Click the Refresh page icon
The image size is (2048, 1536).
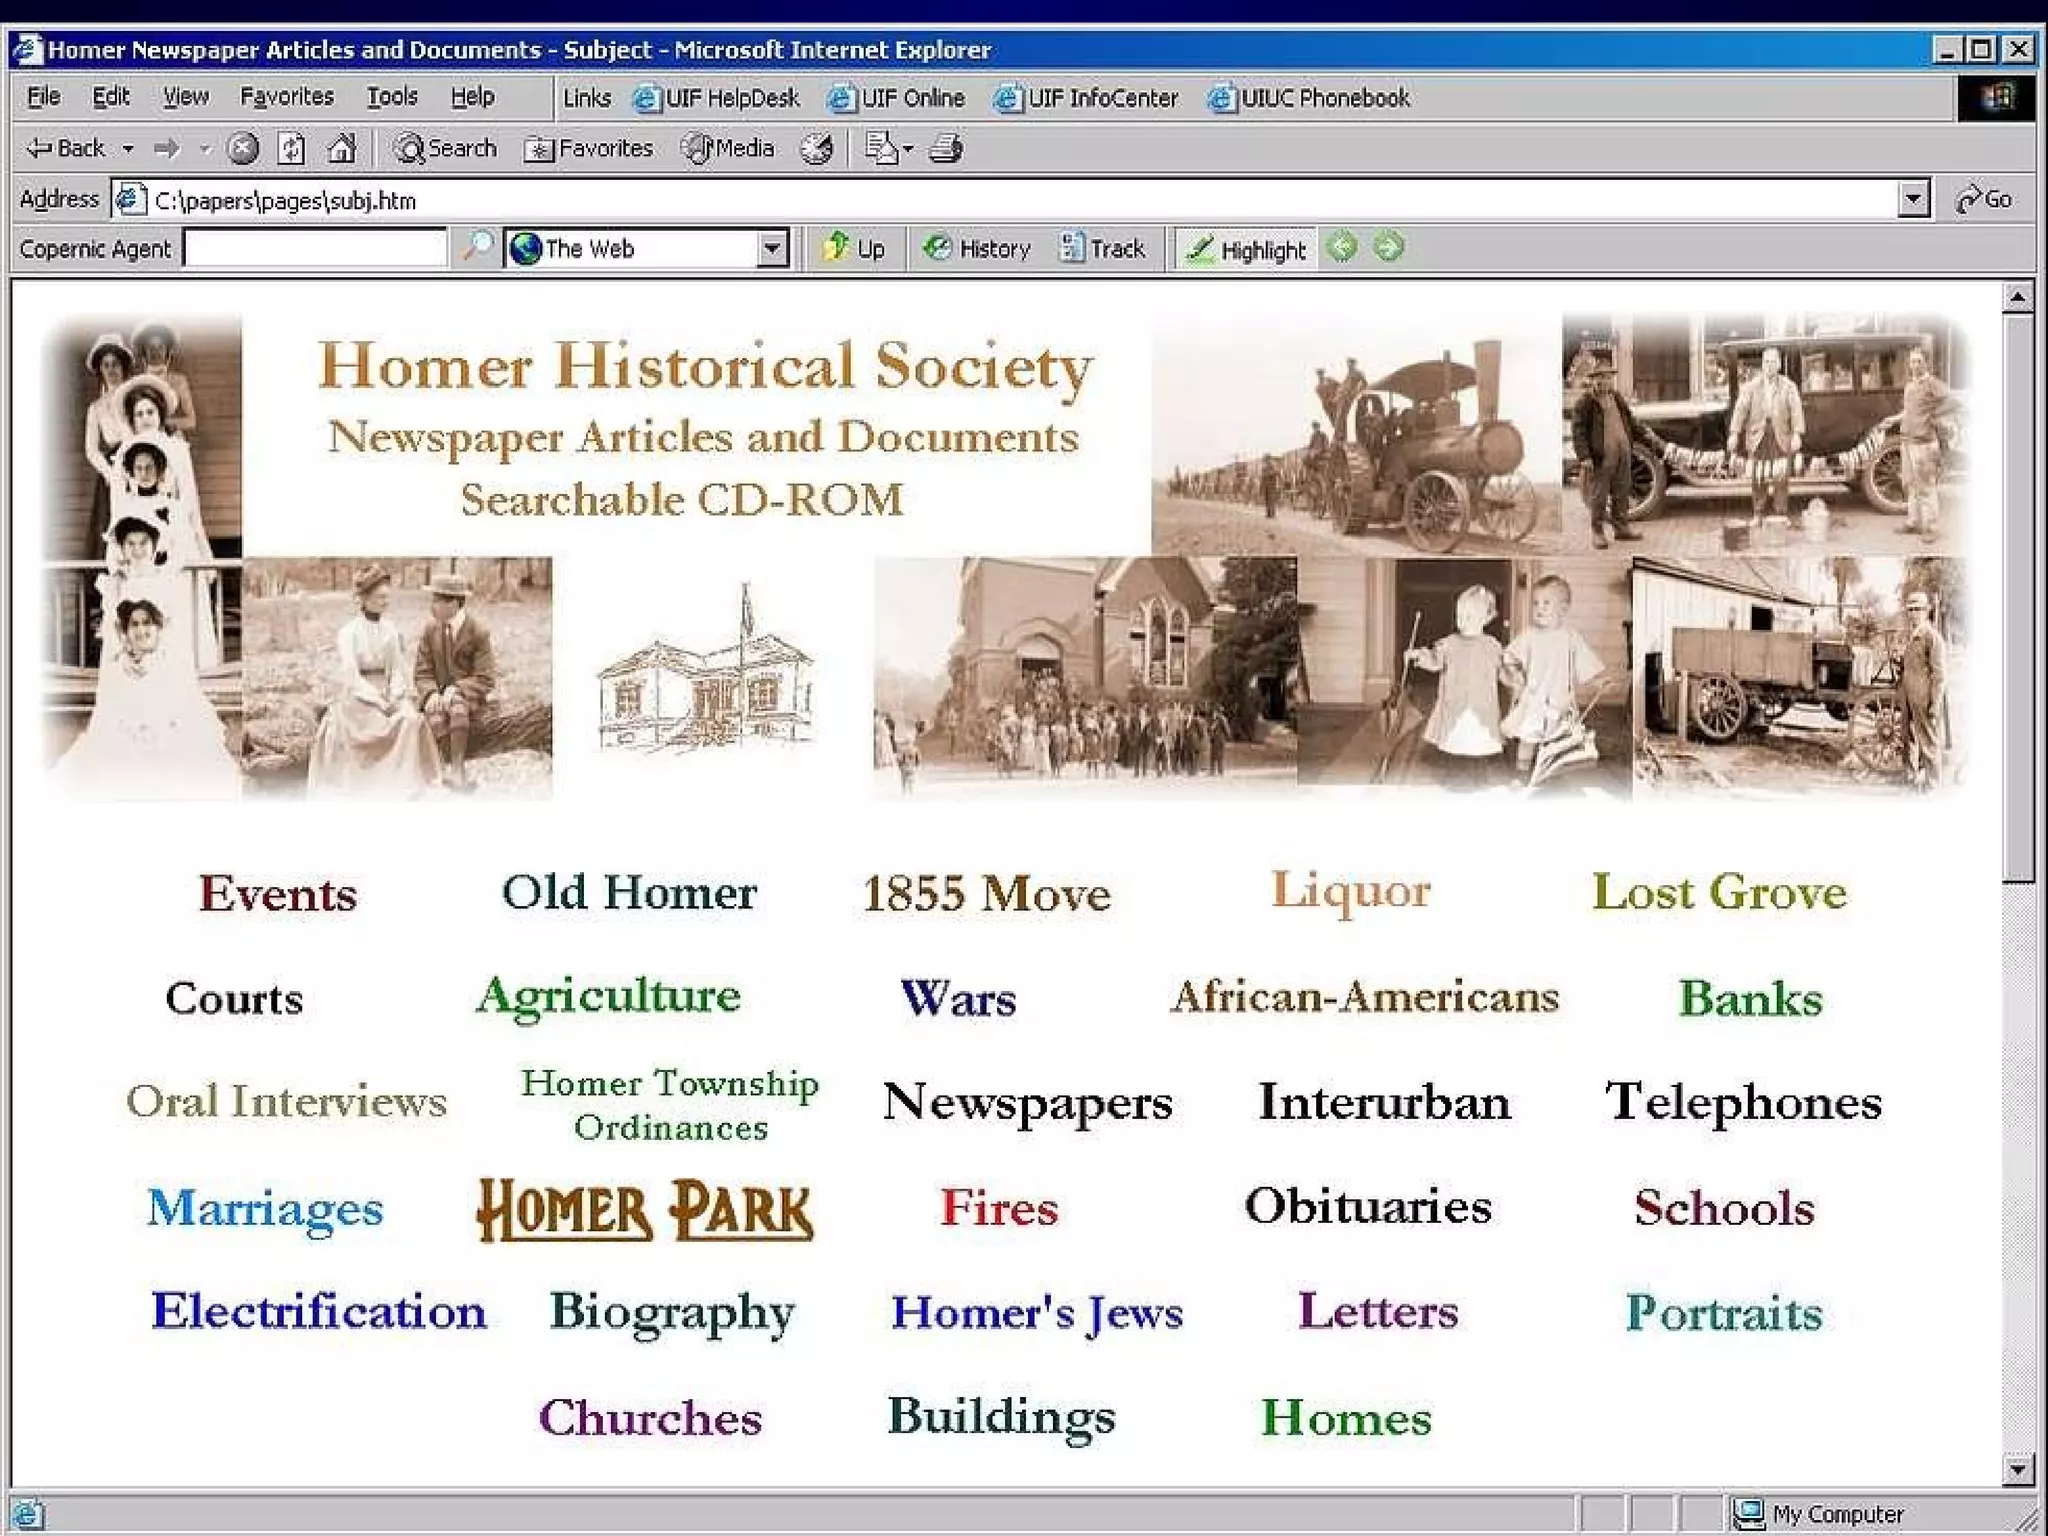pyautogui.click(x=292, y=149)
